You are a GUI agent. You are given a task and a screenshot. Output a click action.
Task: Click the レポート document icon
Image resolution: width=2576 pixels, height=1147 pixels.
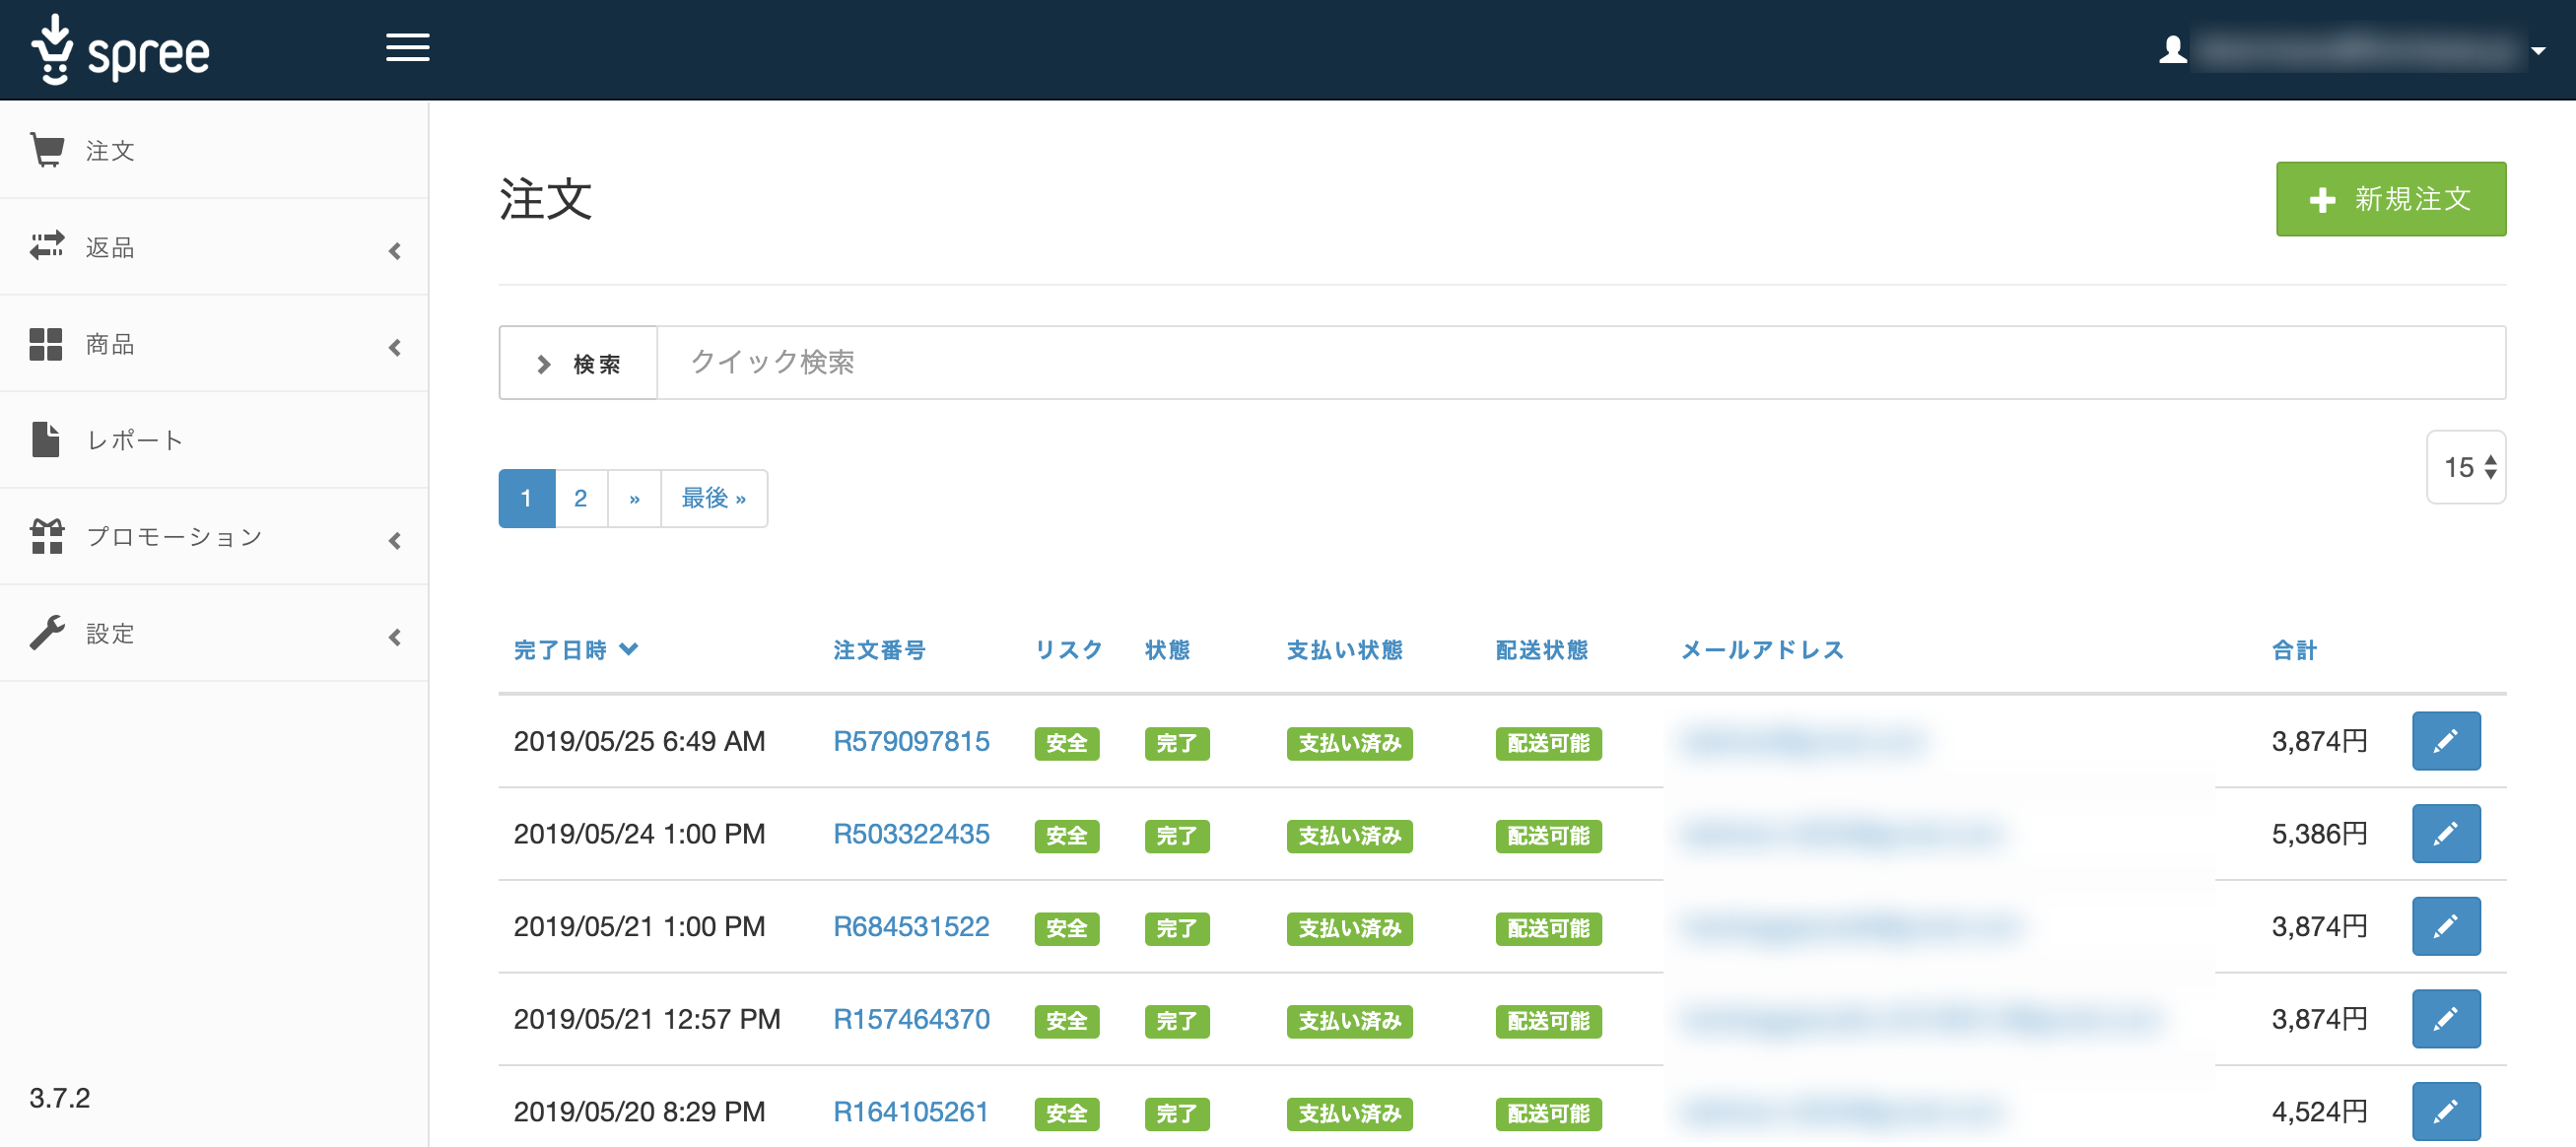47,439
